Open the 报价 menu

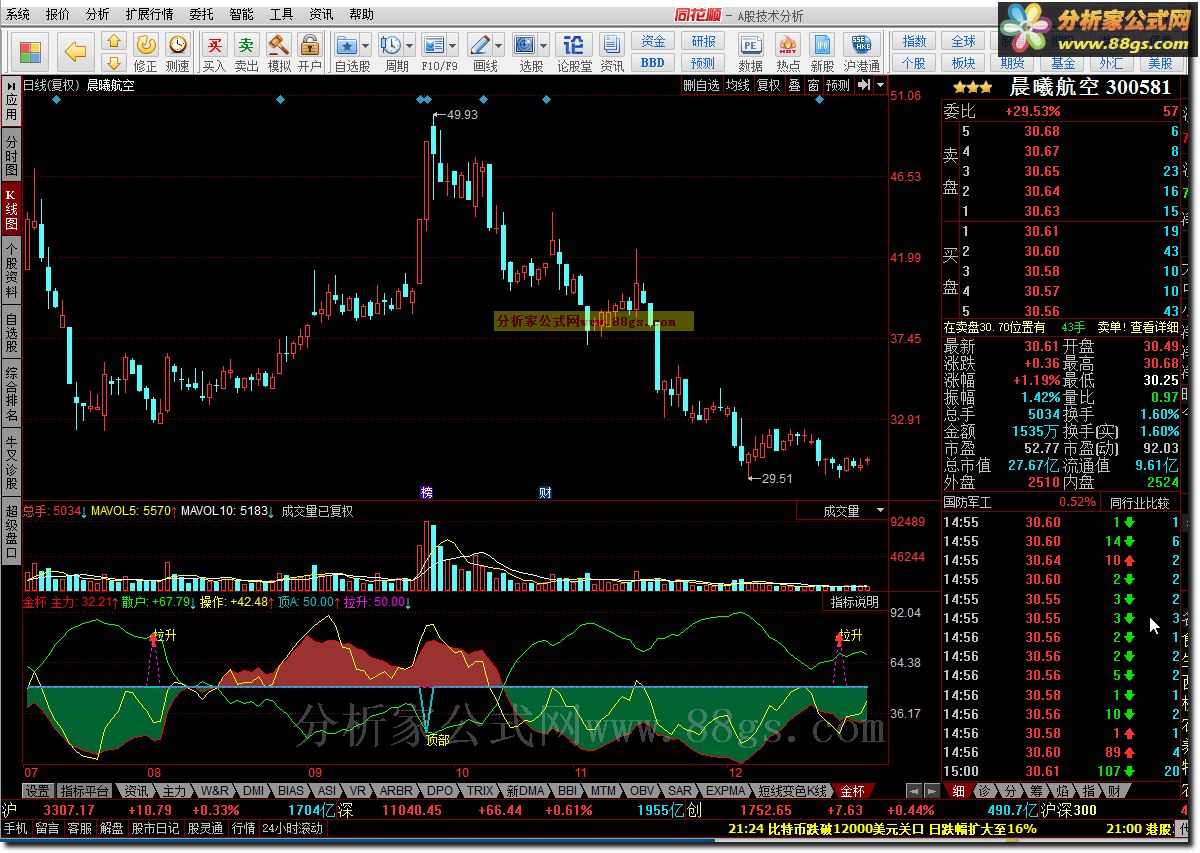[x=58, y=14]
